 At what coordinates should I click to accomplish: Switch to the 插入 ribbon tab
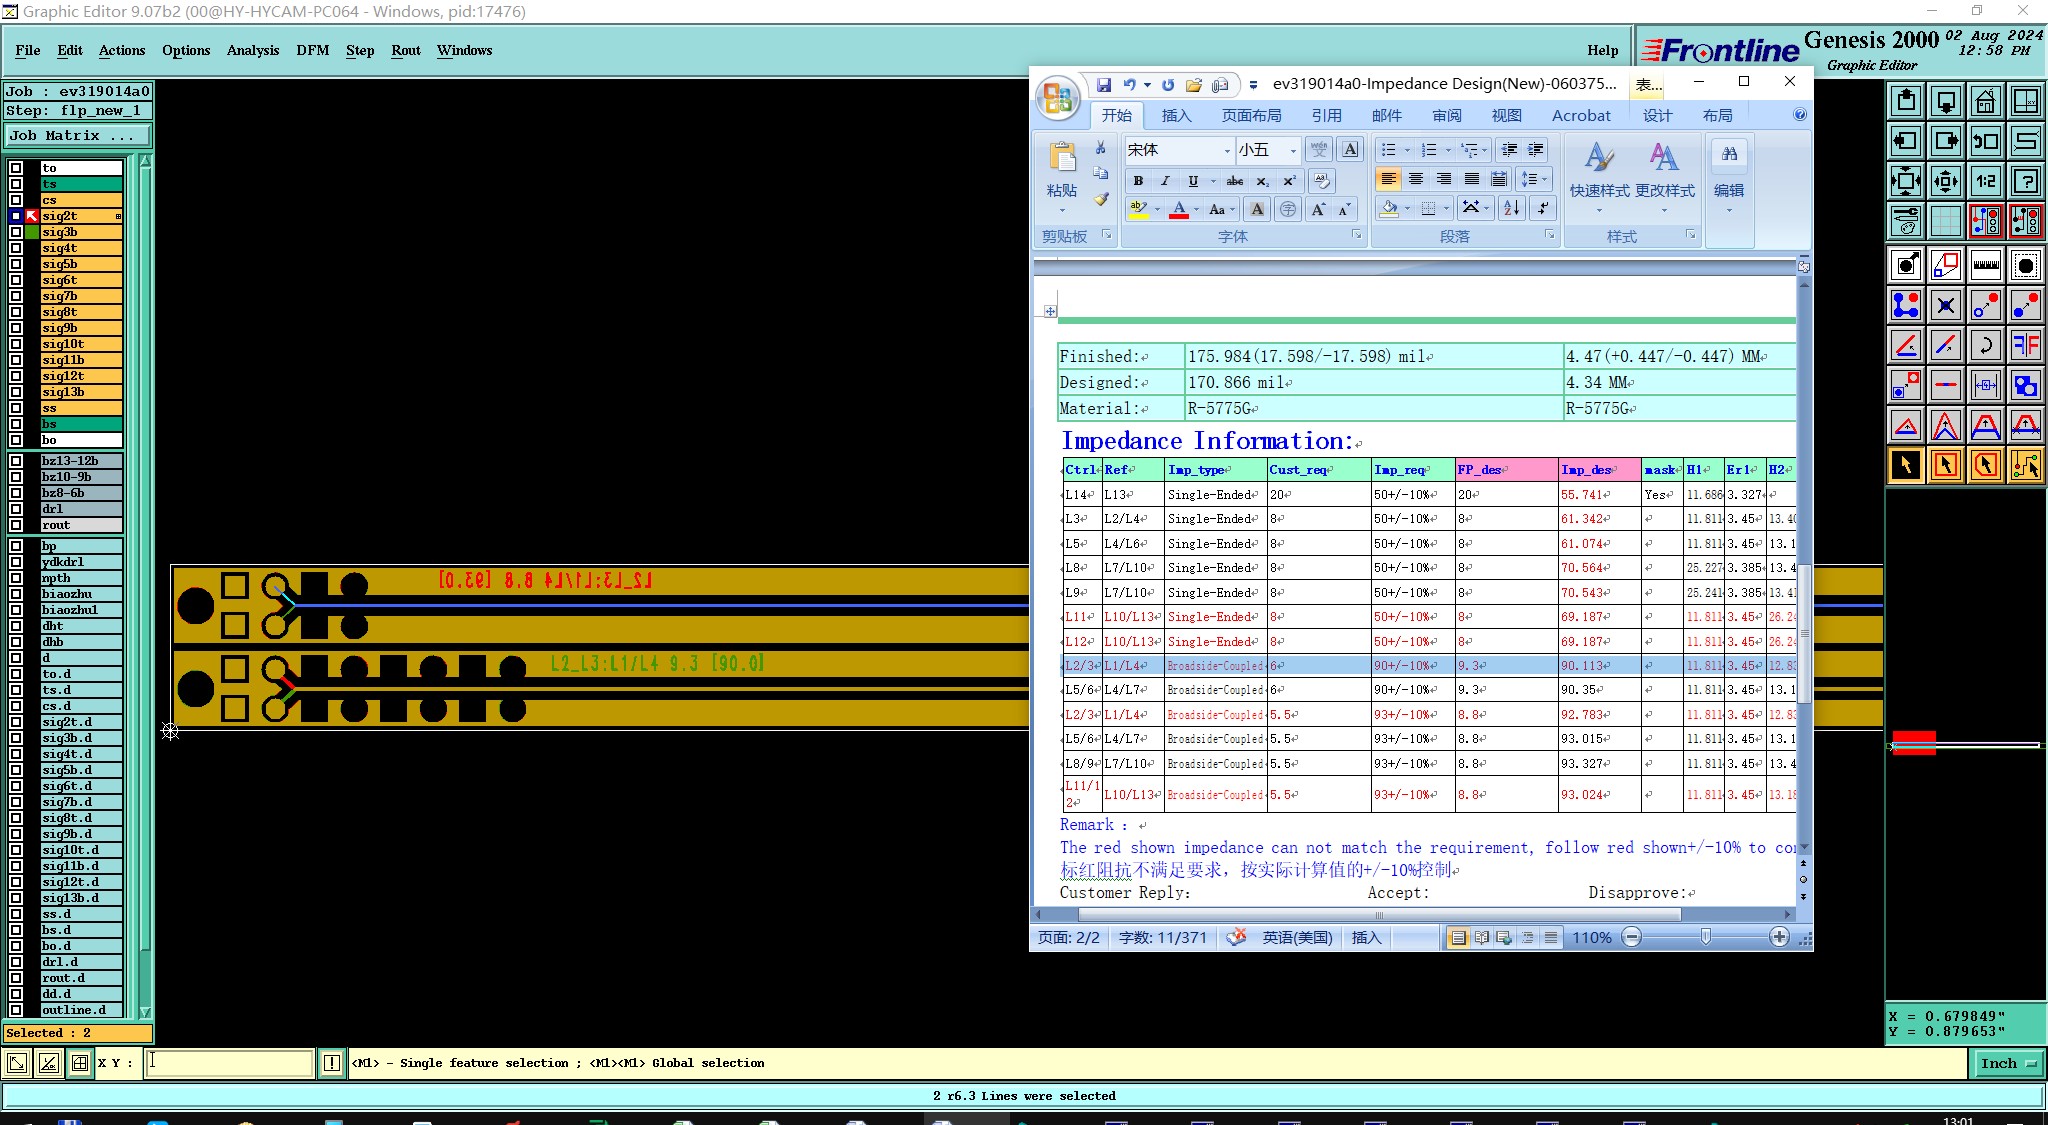[x=1176, y=116]
